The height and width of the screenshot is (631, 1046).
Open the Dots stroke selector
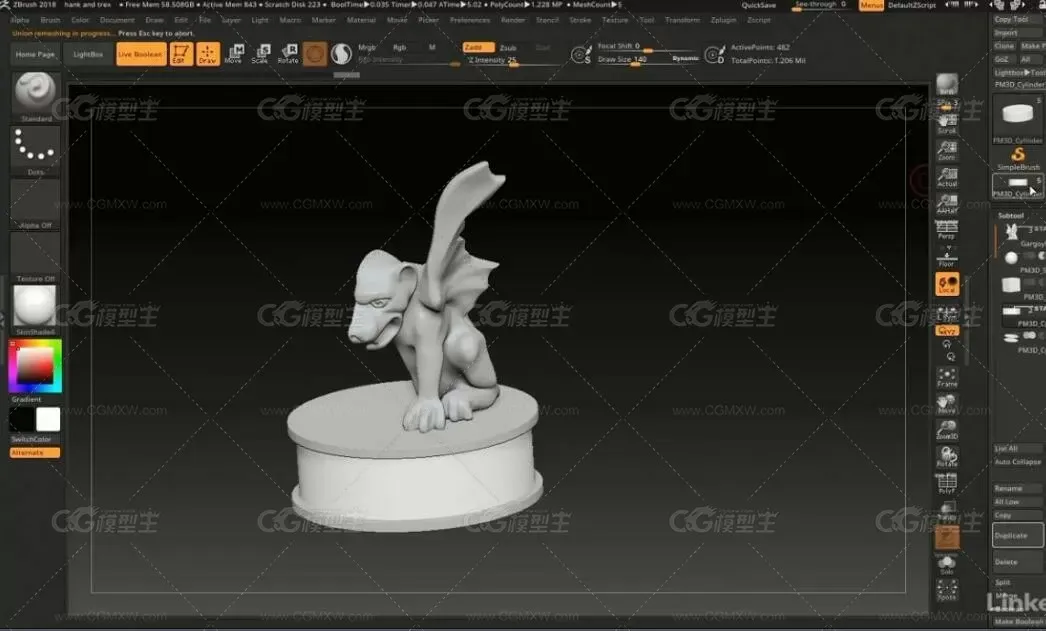(x=35, y=151)
